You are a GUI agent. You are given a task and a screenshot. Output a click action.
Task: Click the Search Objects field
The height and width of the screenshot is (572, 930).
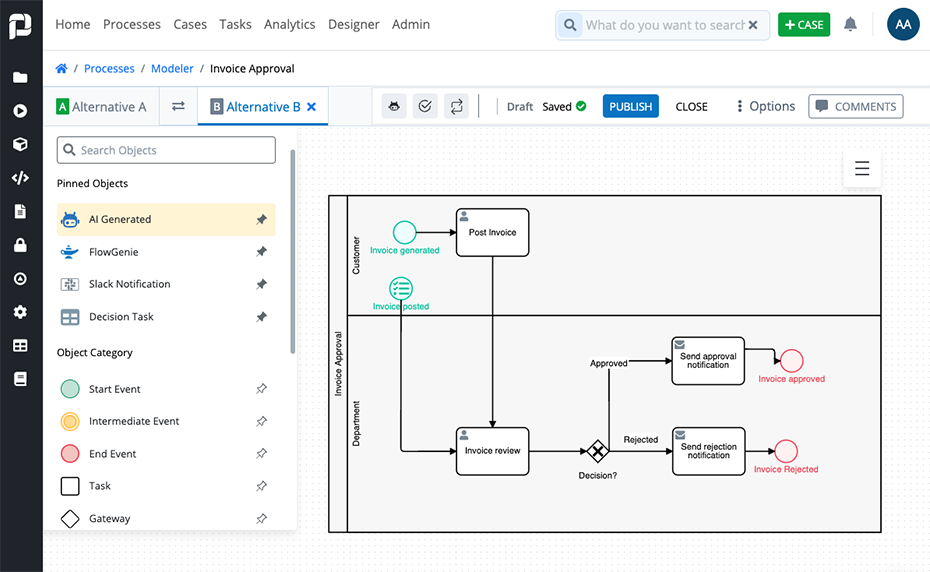tap(166, 150)
